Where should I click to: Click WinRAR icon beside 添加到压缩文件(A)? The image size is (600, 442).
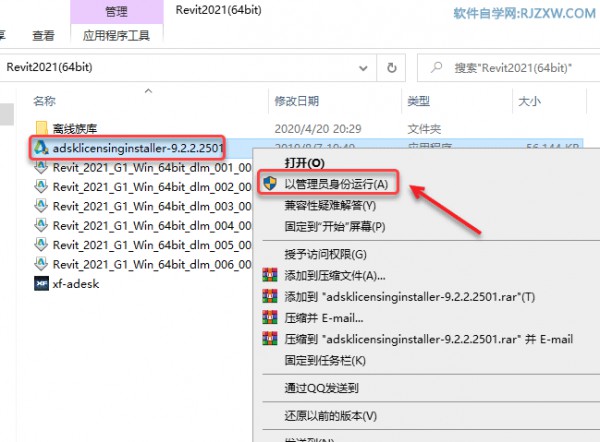(270, 275)
